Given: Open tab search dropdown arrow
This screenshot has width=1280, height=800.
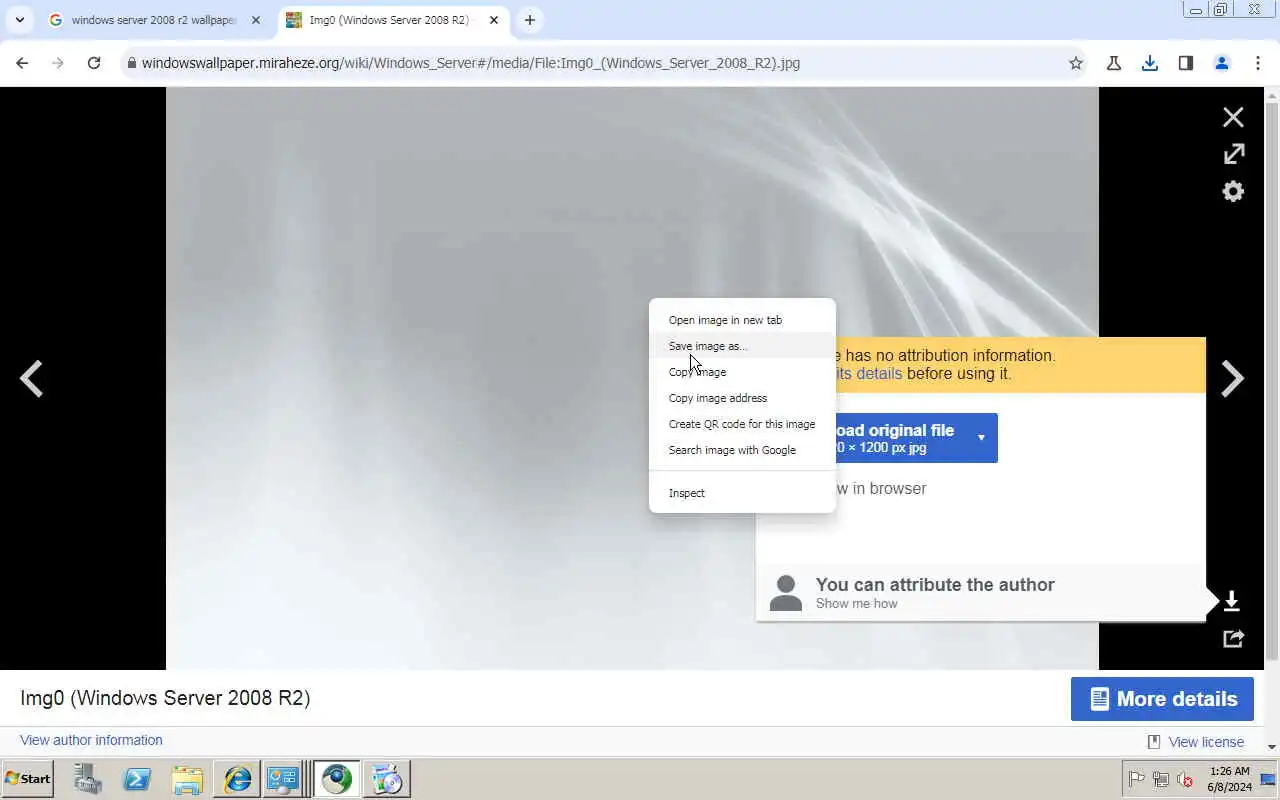Looking at the screenshot, I should point(20,20).
